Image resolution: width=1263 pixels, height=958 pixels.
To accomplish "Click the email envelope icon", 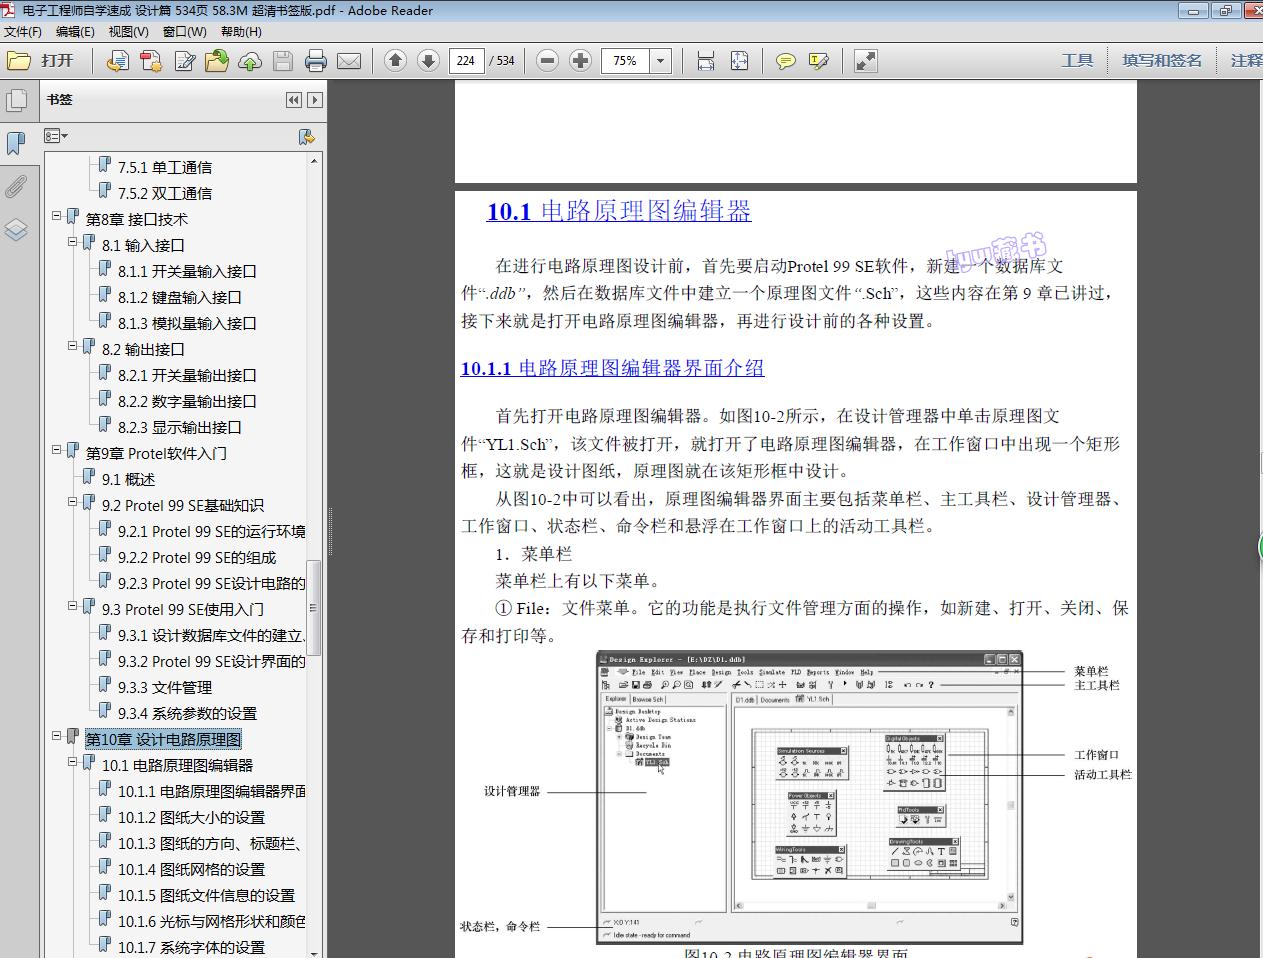I will click(349, 61).
